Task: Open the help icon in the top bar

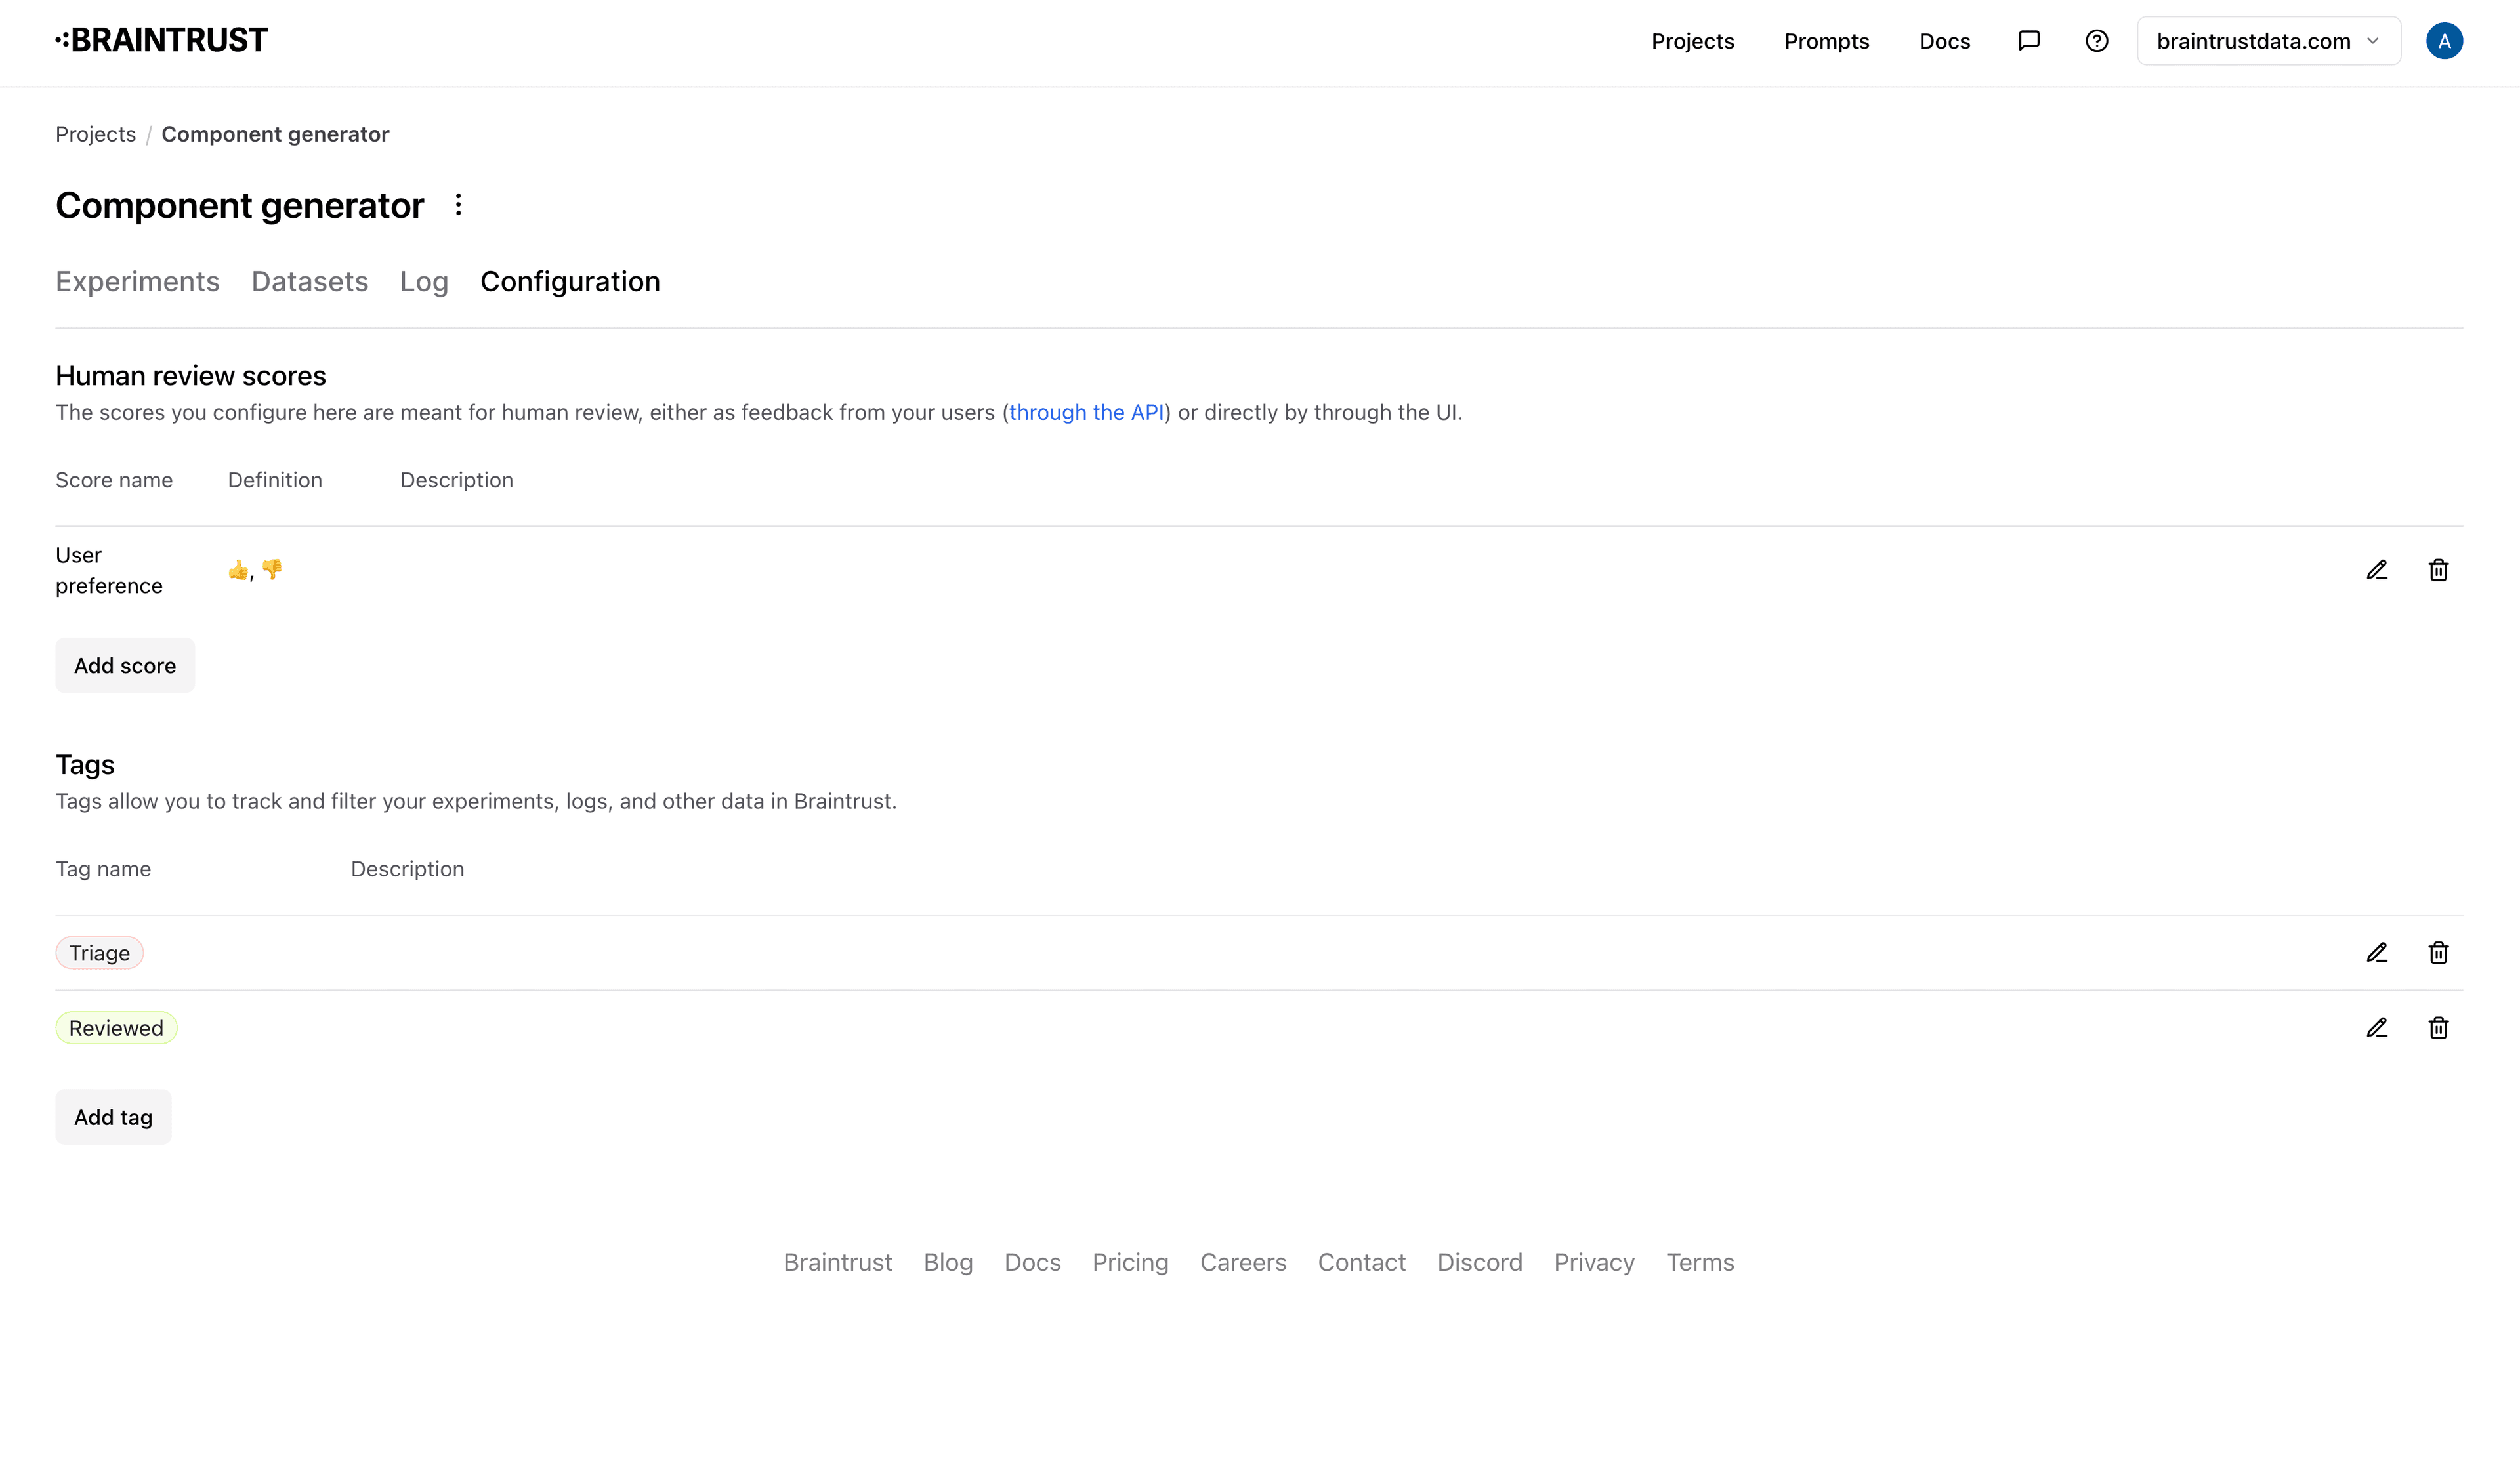Action: click(x=2096, y=41)
